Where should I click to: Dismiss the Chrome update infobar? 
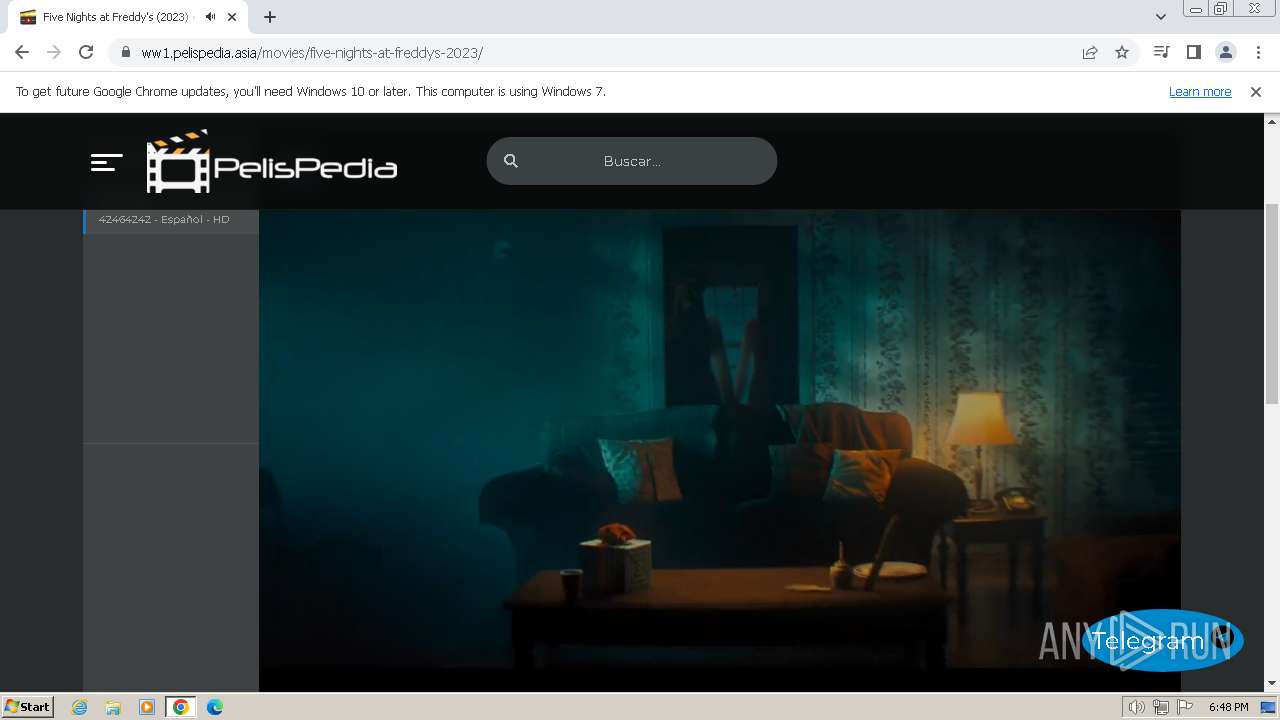[x=1256, y=92]
